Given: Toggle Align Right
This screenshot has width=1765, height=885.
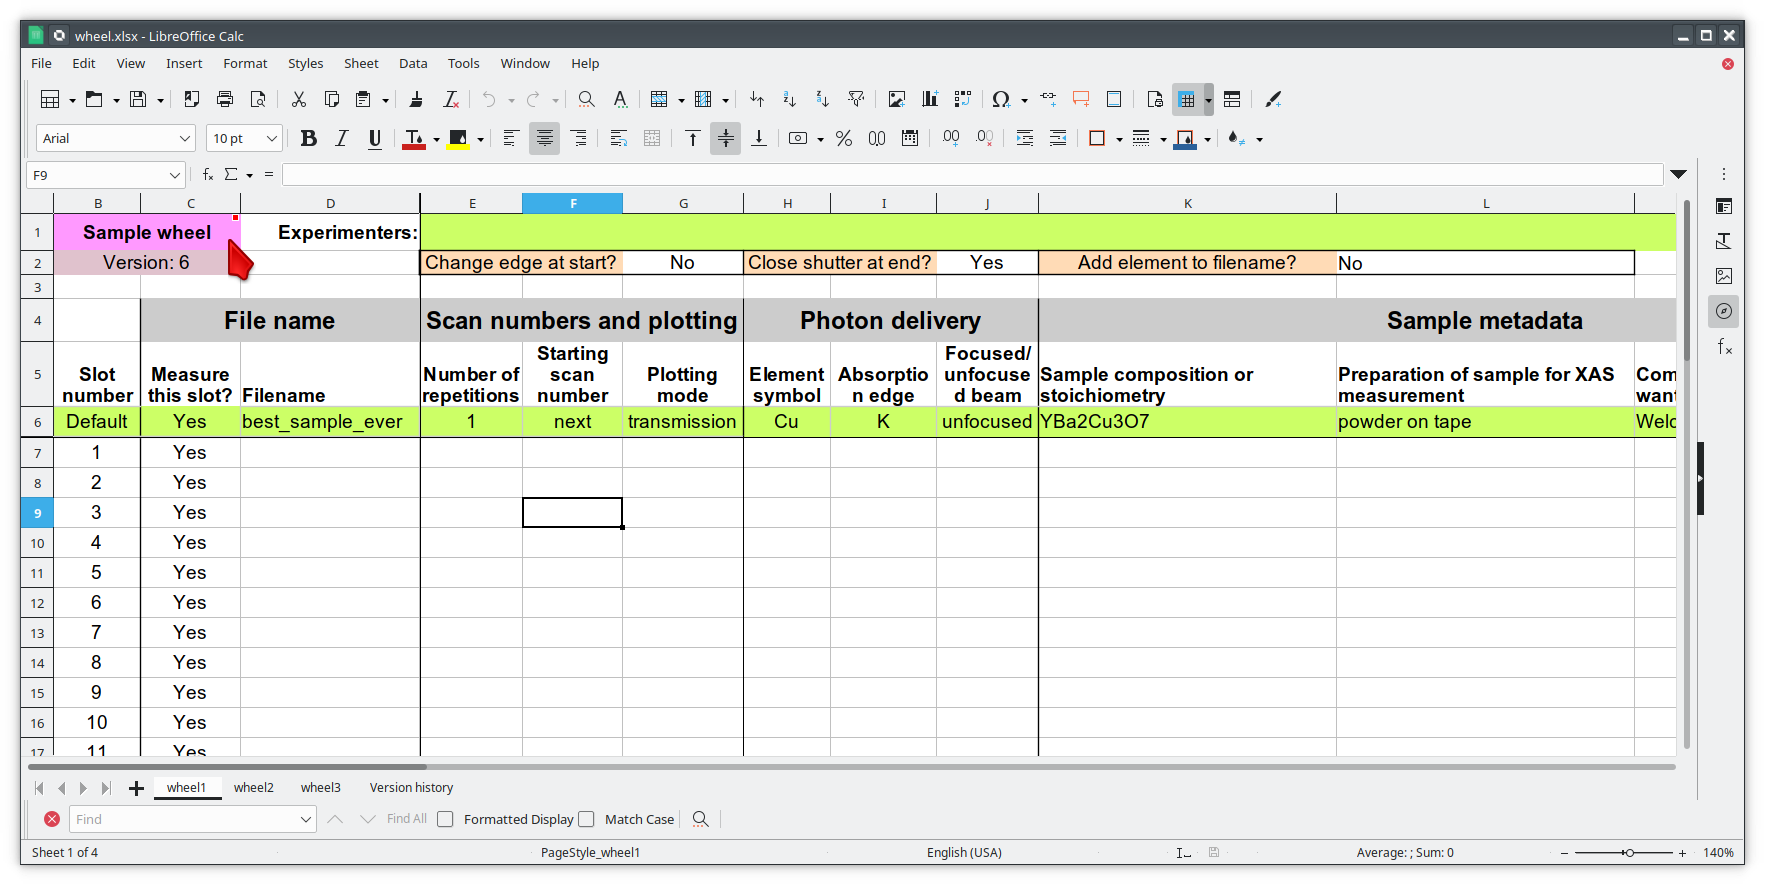Looking at the screenshot, I should [x=578, y=138].
